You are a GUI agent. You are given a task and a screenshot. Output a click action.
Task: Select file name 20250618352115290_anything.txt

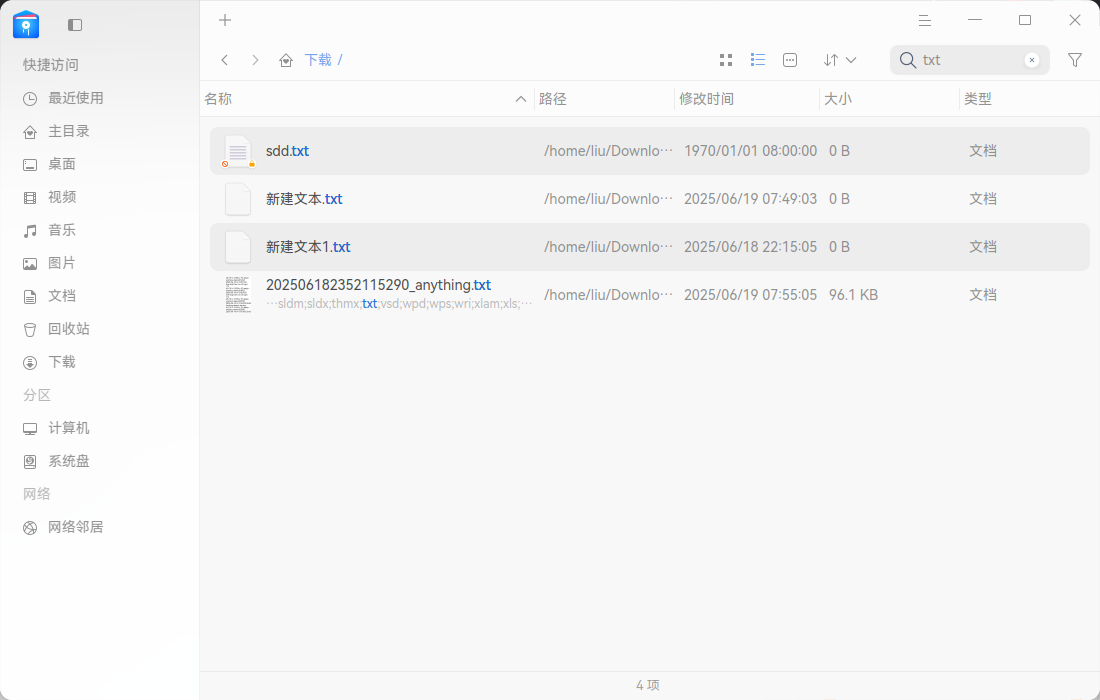[x=378, y=285]
